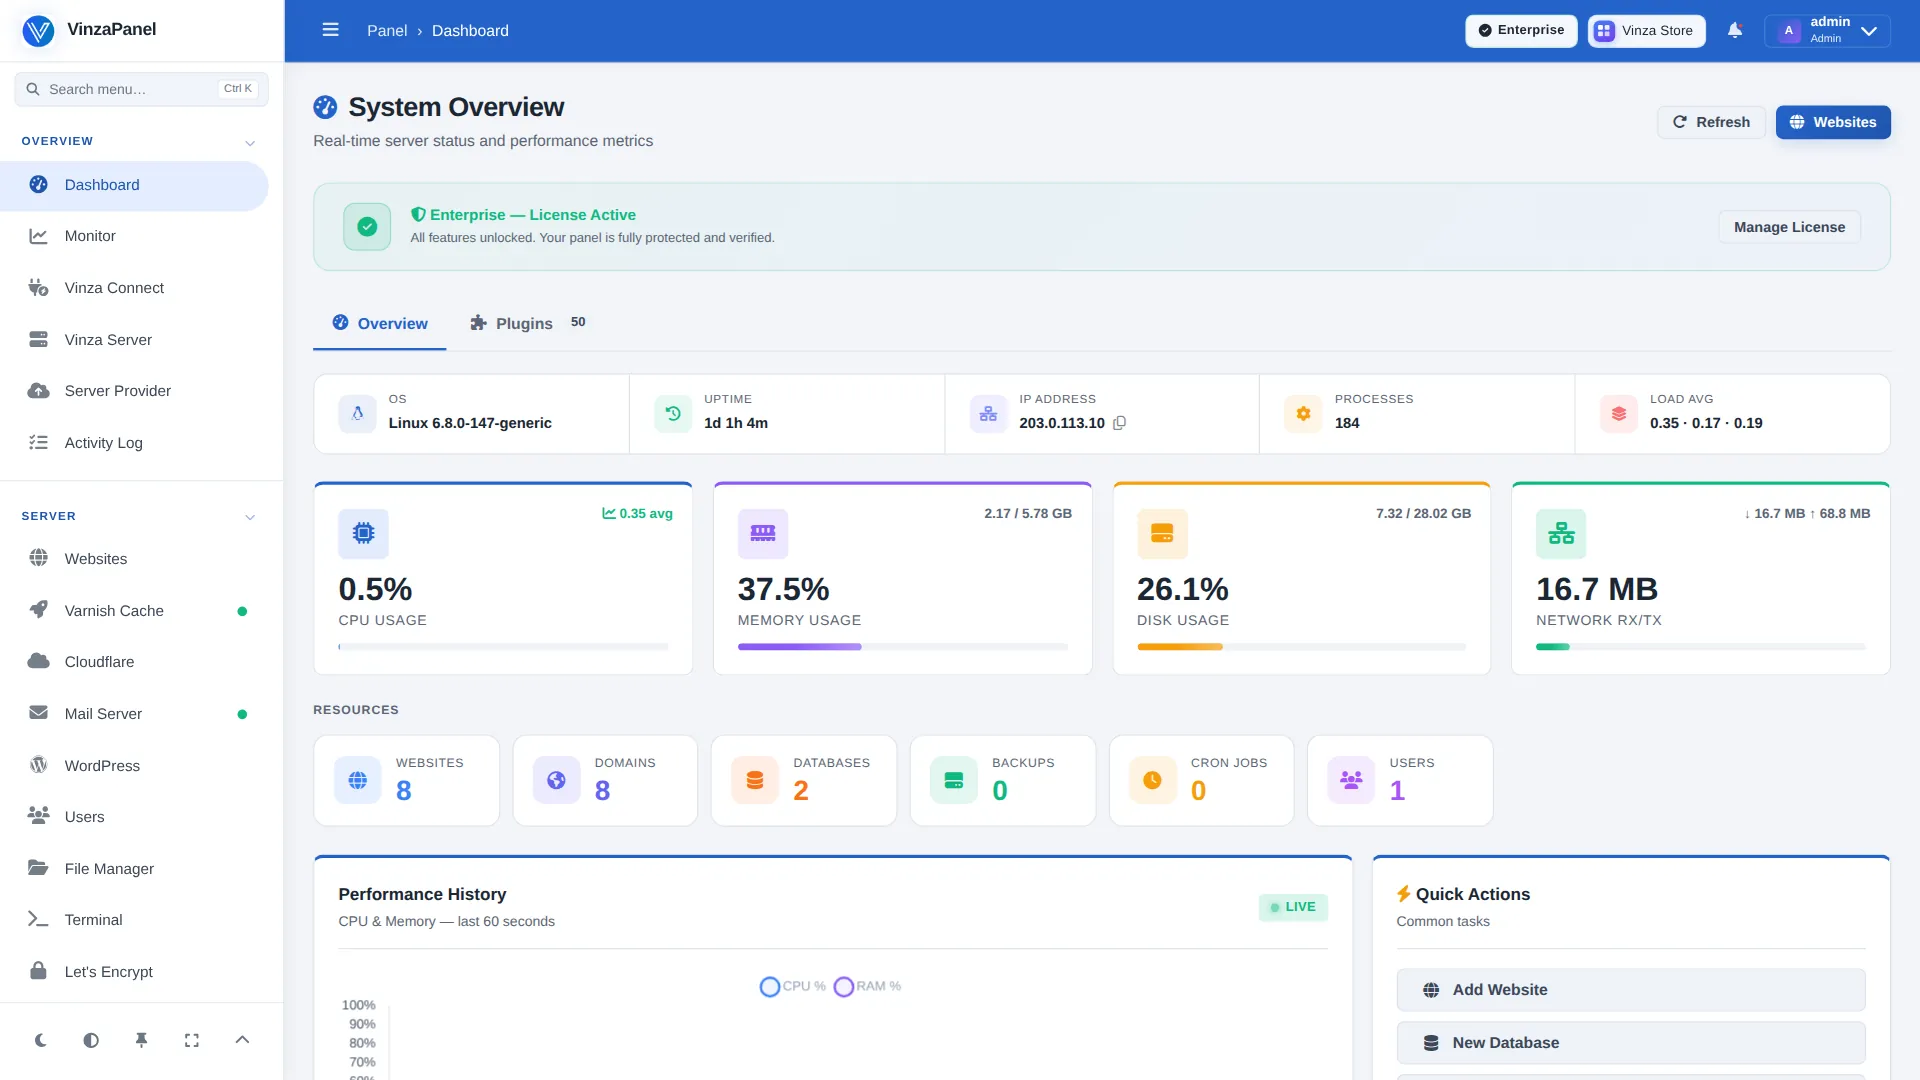Click the Let's Encrypt lock icon
Image resolution: width=1920 pixels, height=1080 pixels.
[x=38, y=971]
